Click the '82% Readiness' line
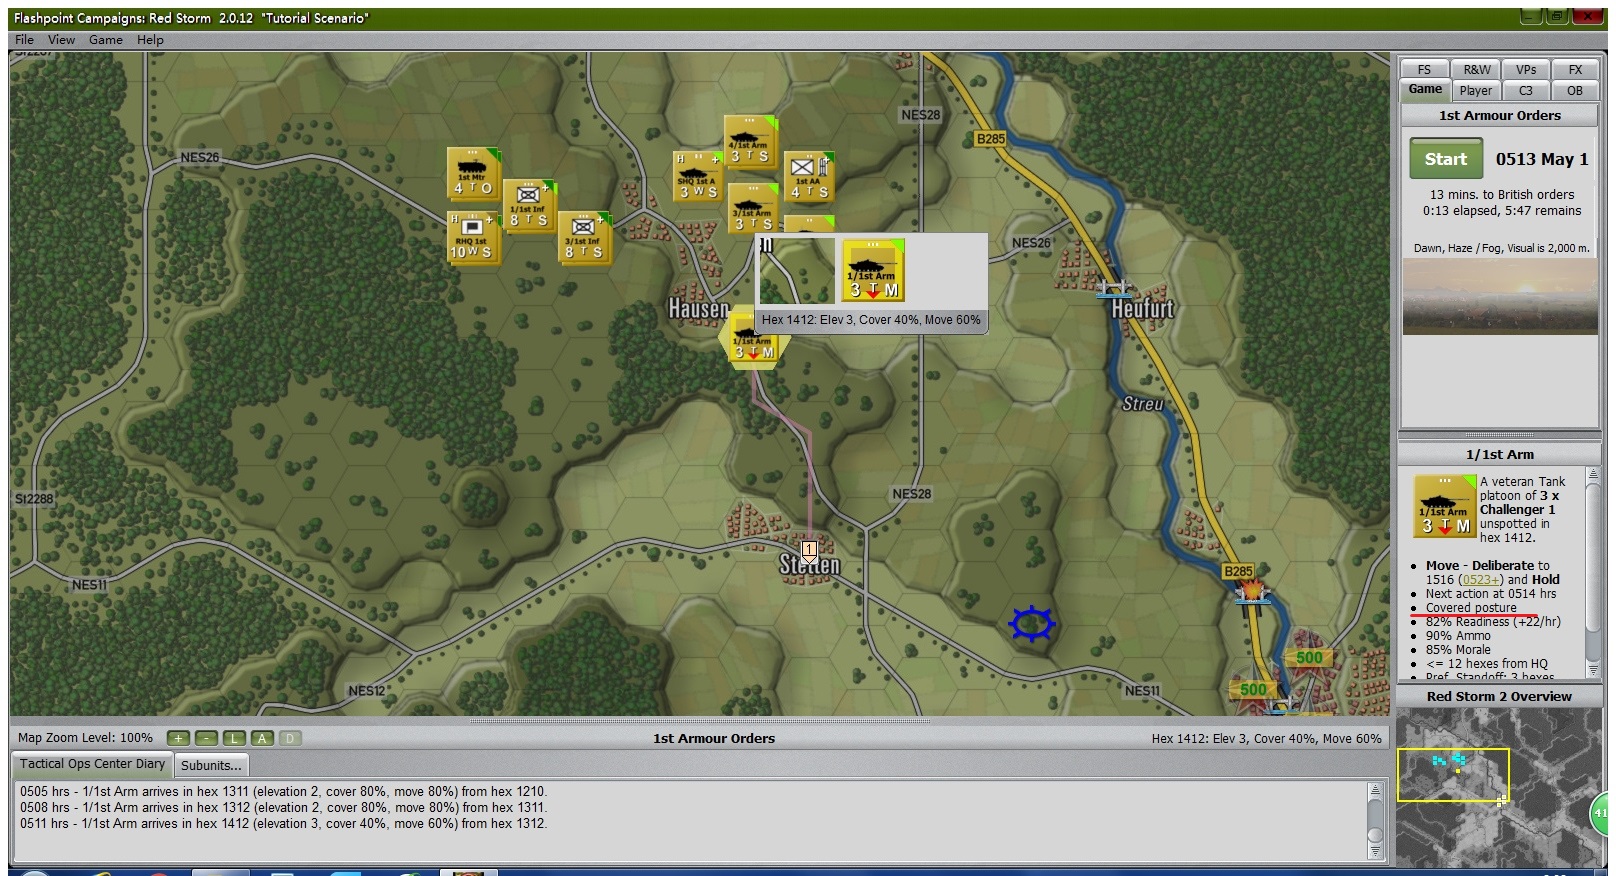The image size is (1616, 876). pos(1493,622)
